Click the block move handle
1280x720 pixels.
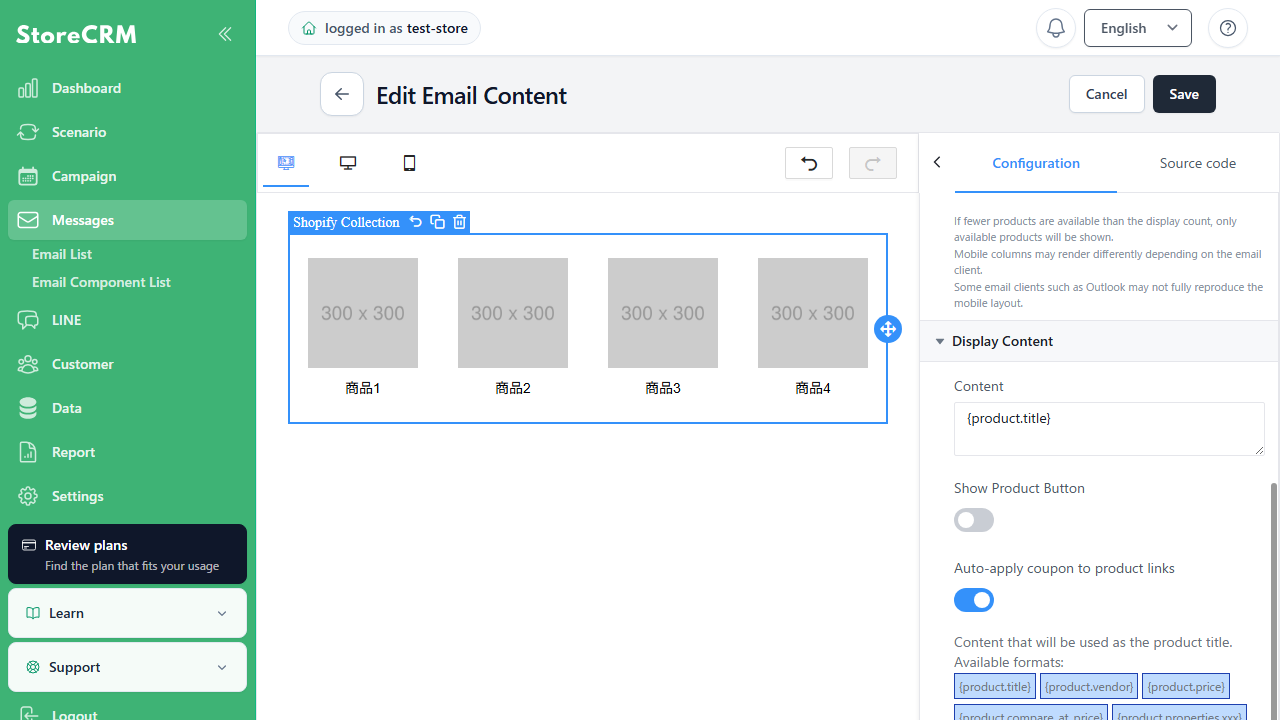point(888,329)
